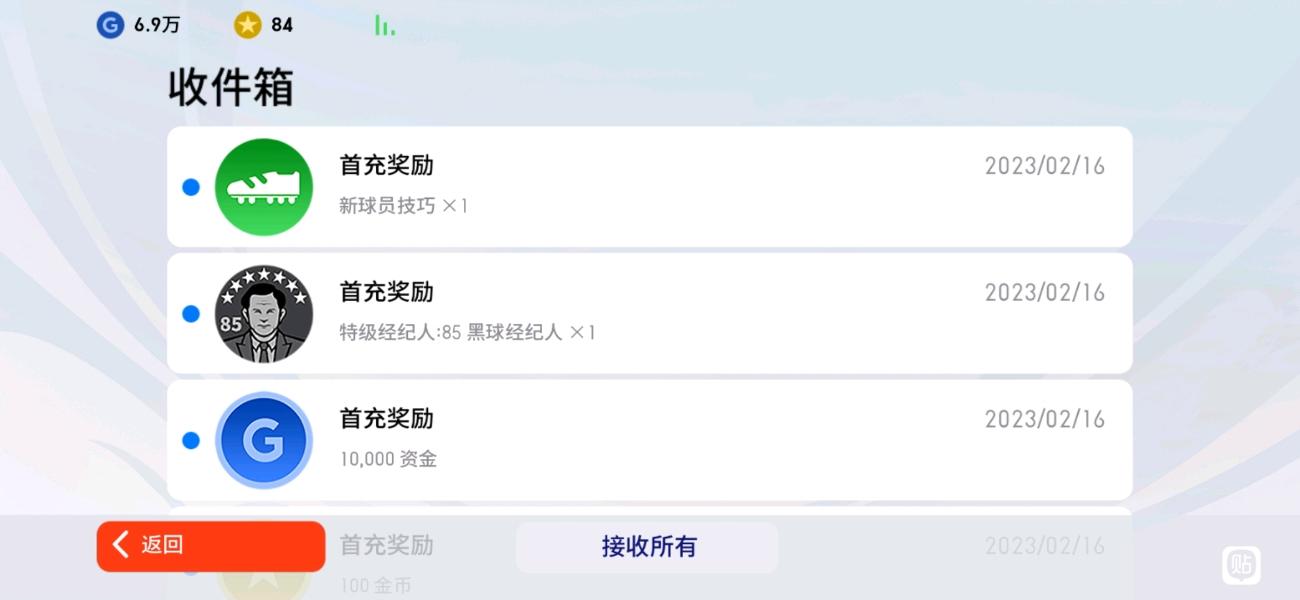Open the 10,000 资金 reward message
The image size is (1300, 600).
point(650,441)
